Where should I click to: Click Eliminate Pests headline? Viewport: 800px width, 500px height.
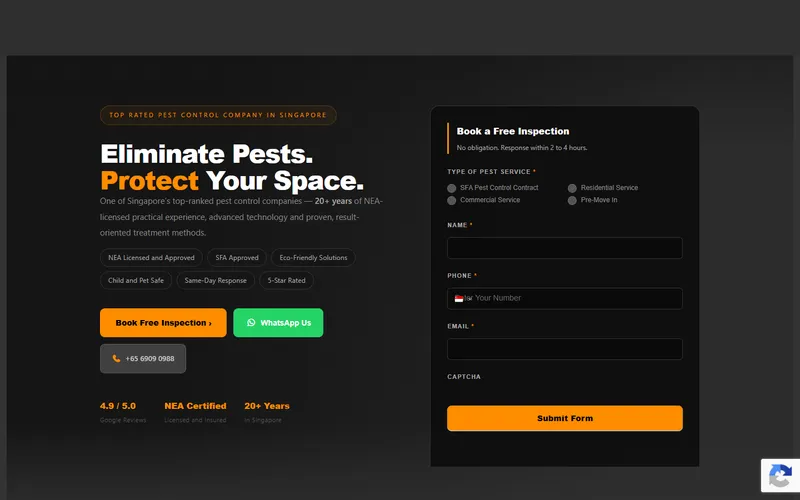pyautogui.click(x=207, y=154)
